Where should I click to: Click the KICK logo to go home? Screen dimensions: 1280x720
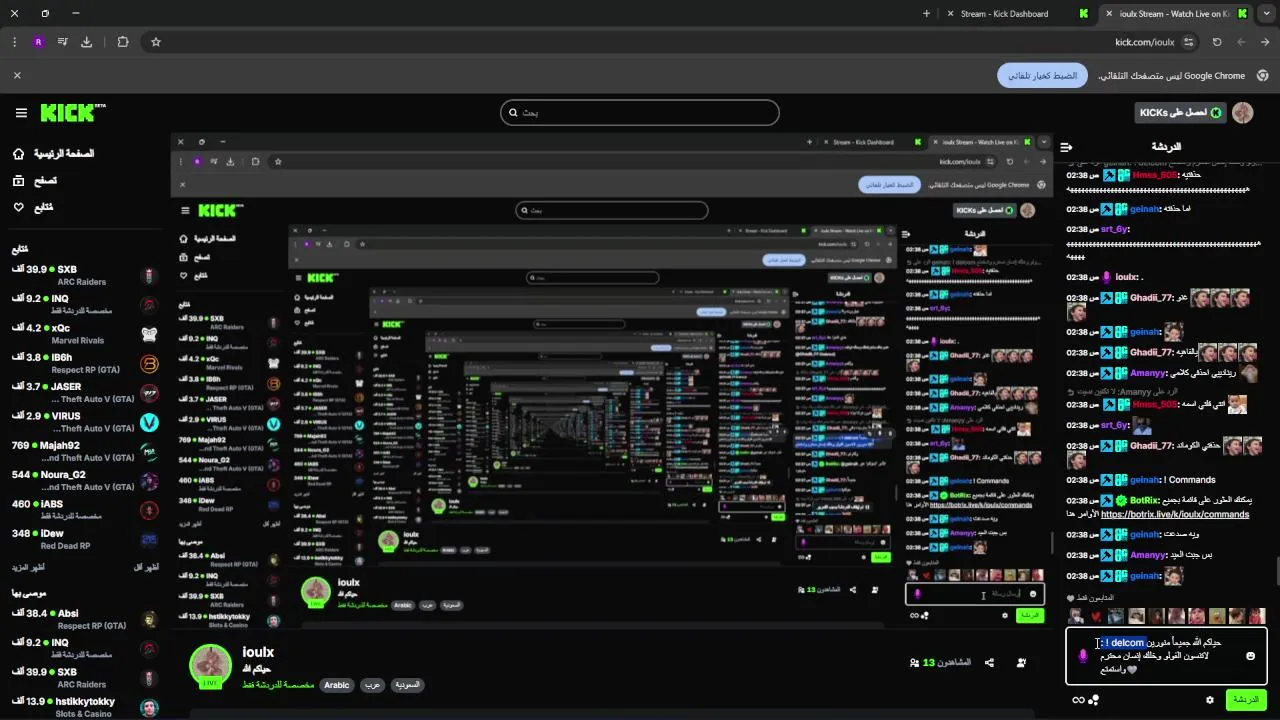73,113
